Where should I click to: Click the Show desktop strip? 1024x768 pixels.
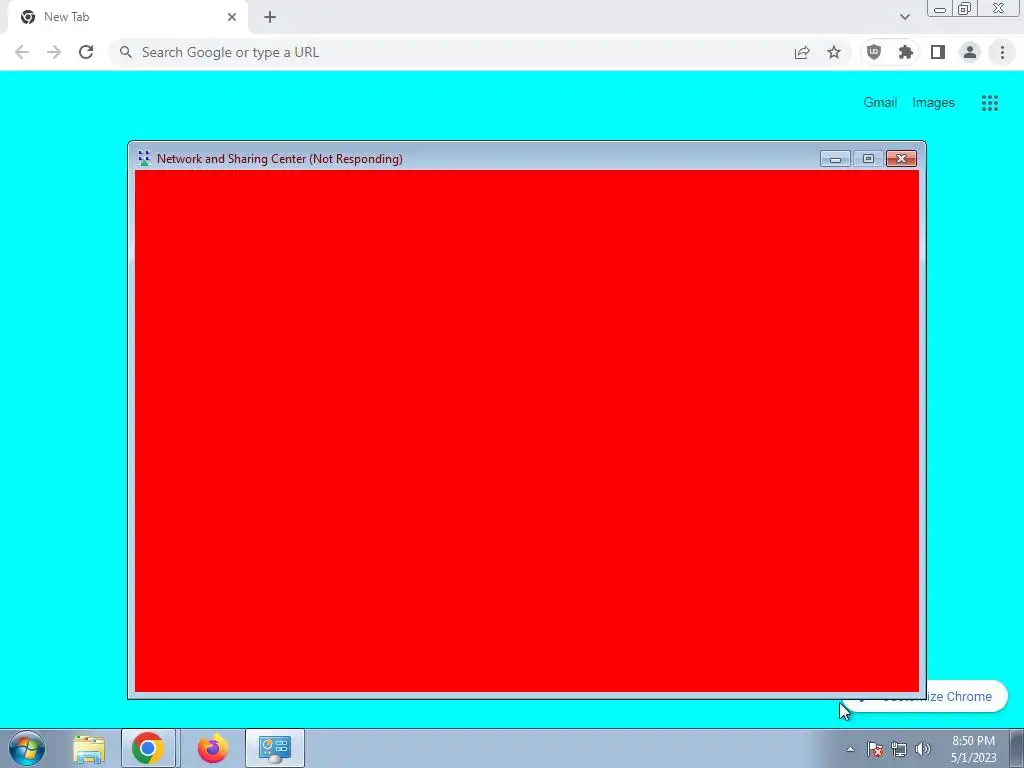click(1017, 748)
